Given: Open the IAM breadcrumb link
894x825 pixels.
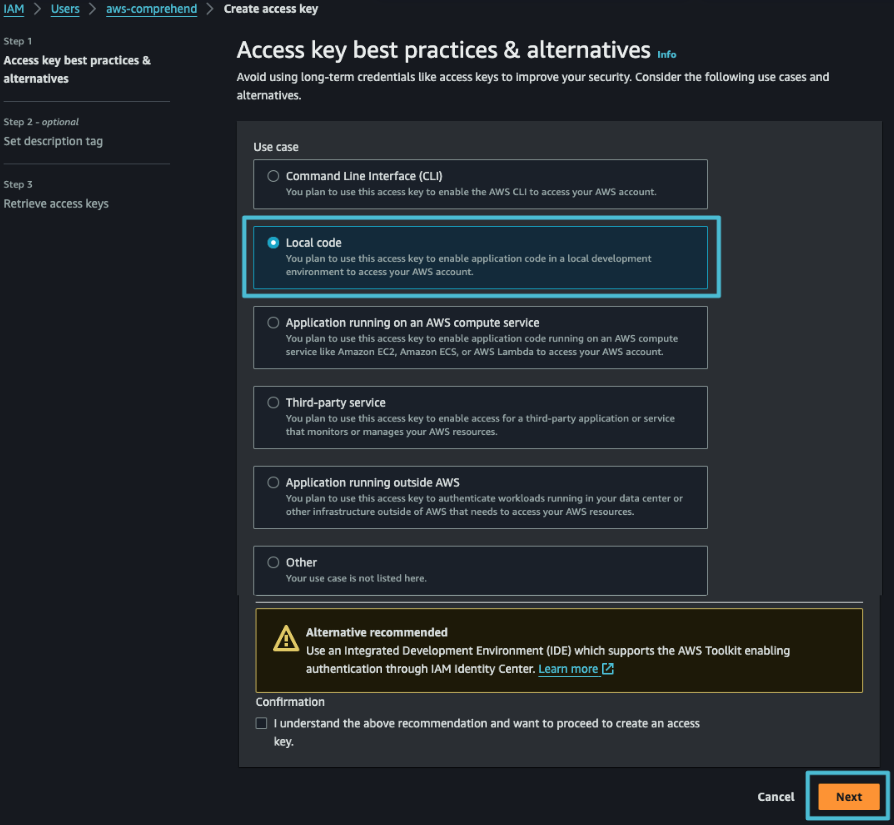Looking at the screenshot, I should click(13, 9).
